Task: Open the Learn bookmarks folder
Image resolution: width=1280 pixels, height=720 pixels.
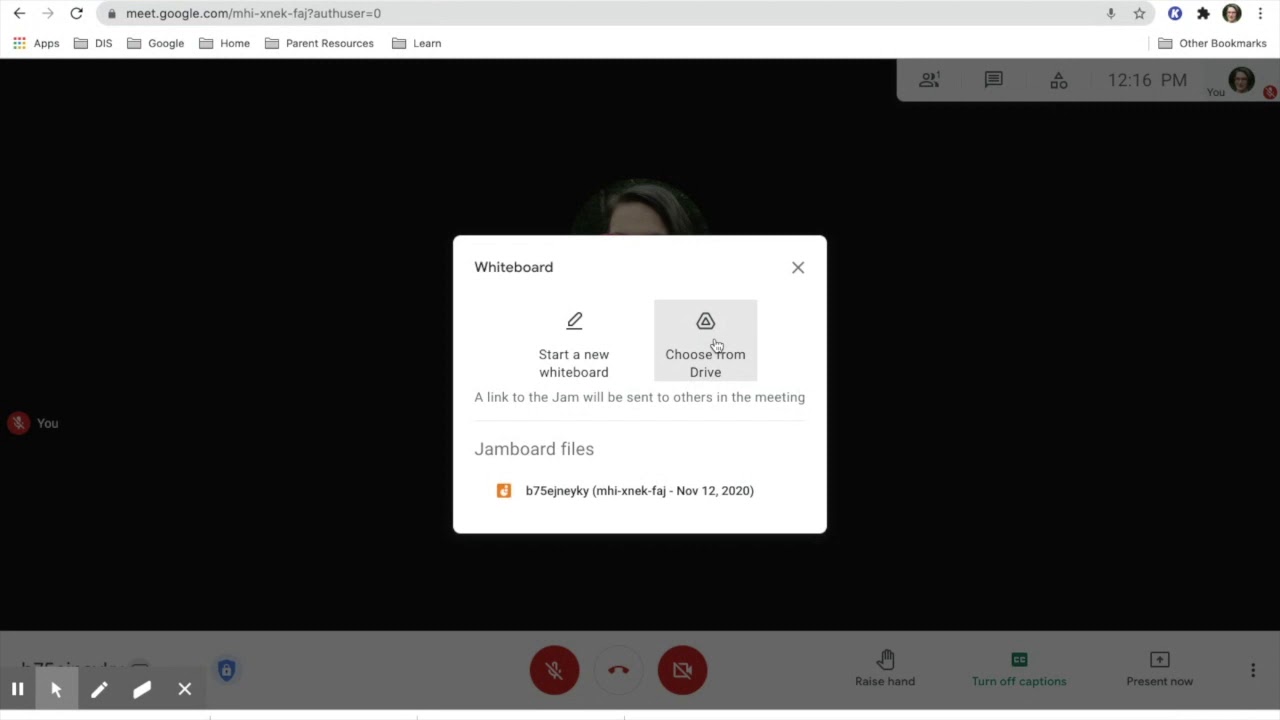Action: click(x=416, y=43)
